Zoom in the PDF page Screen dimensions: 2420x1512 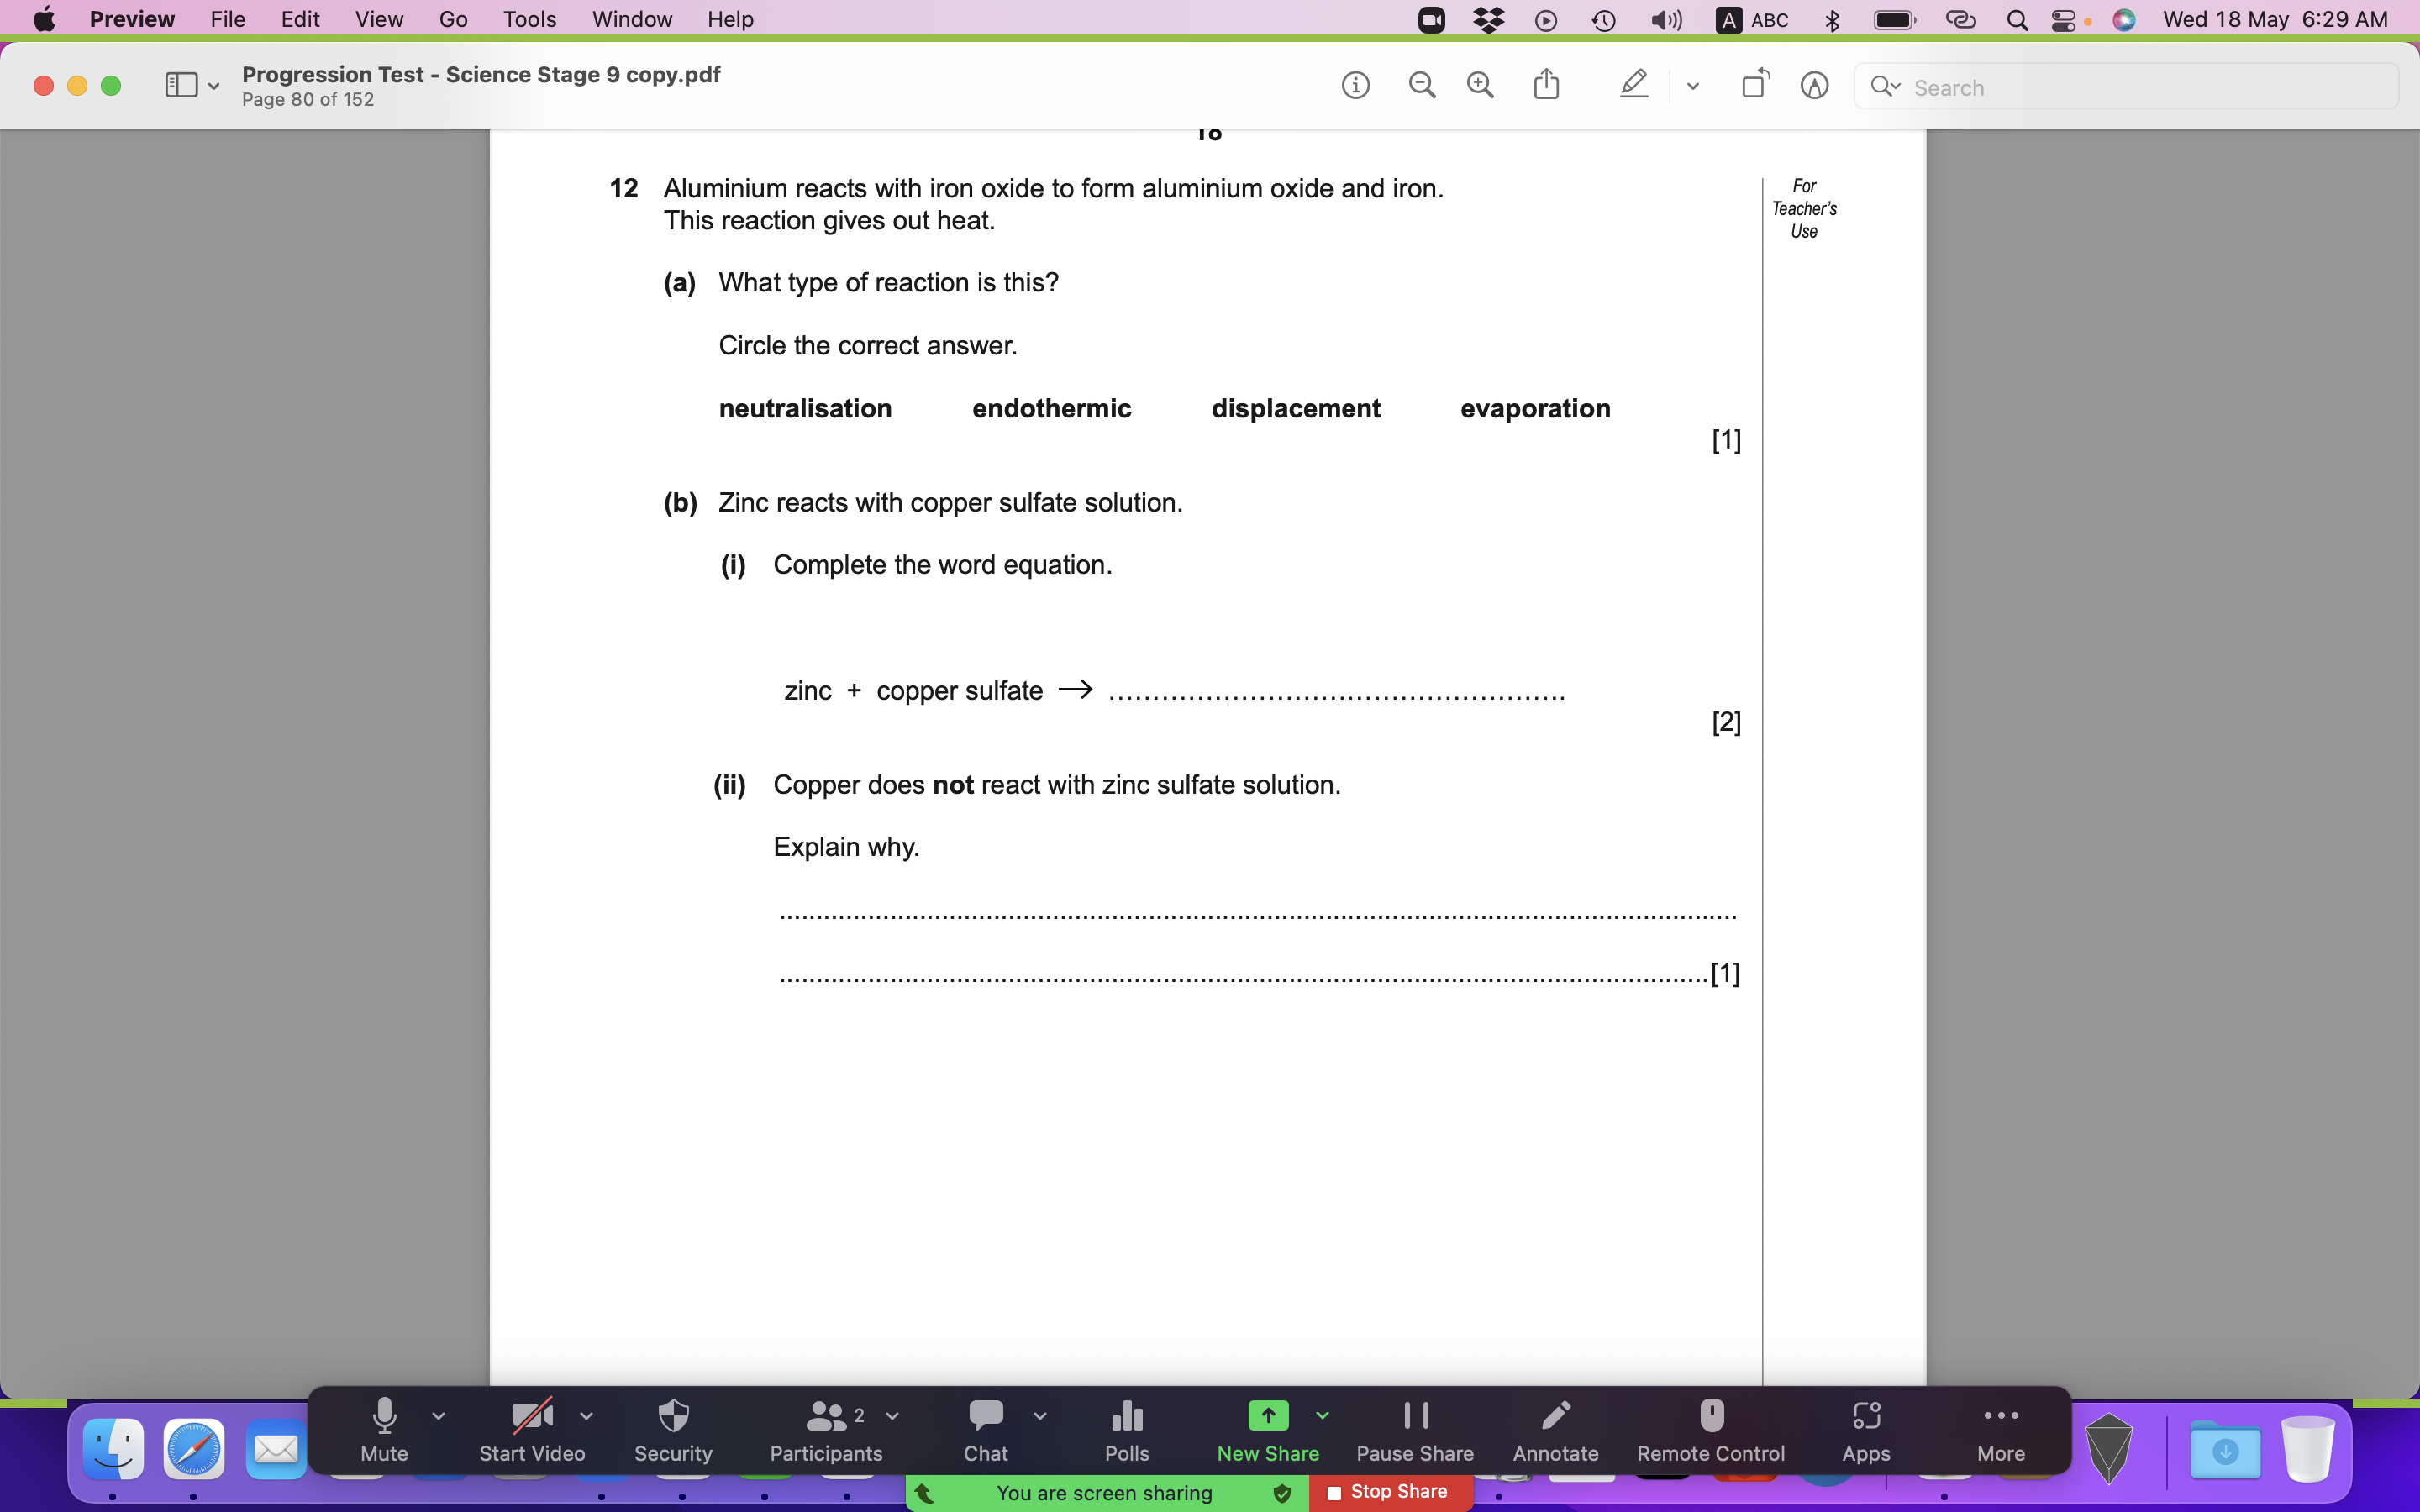1480,86
